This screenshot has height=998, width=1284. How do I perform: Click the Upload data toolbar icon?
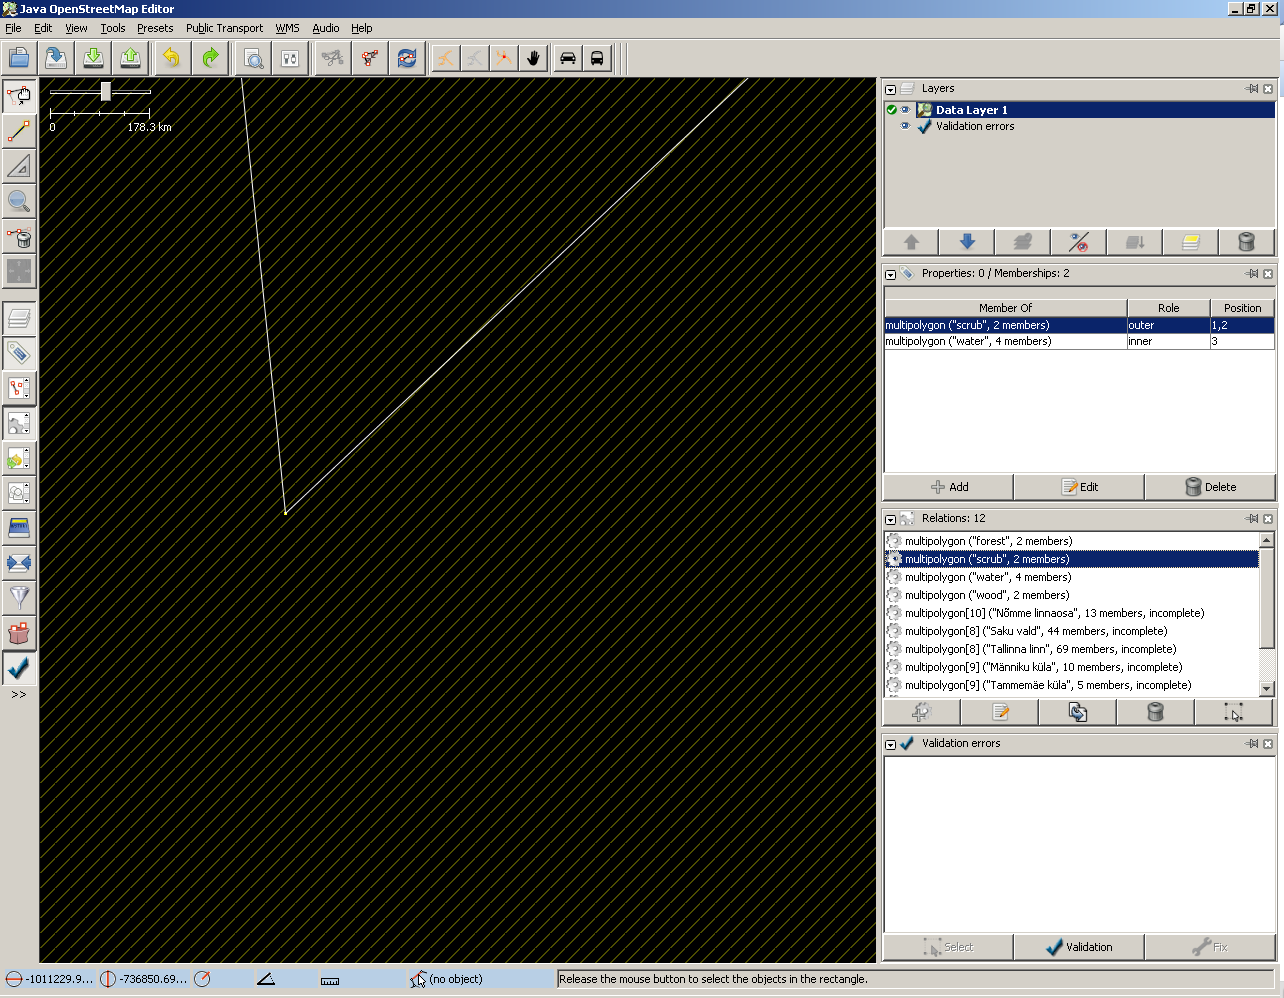[130, 58]
